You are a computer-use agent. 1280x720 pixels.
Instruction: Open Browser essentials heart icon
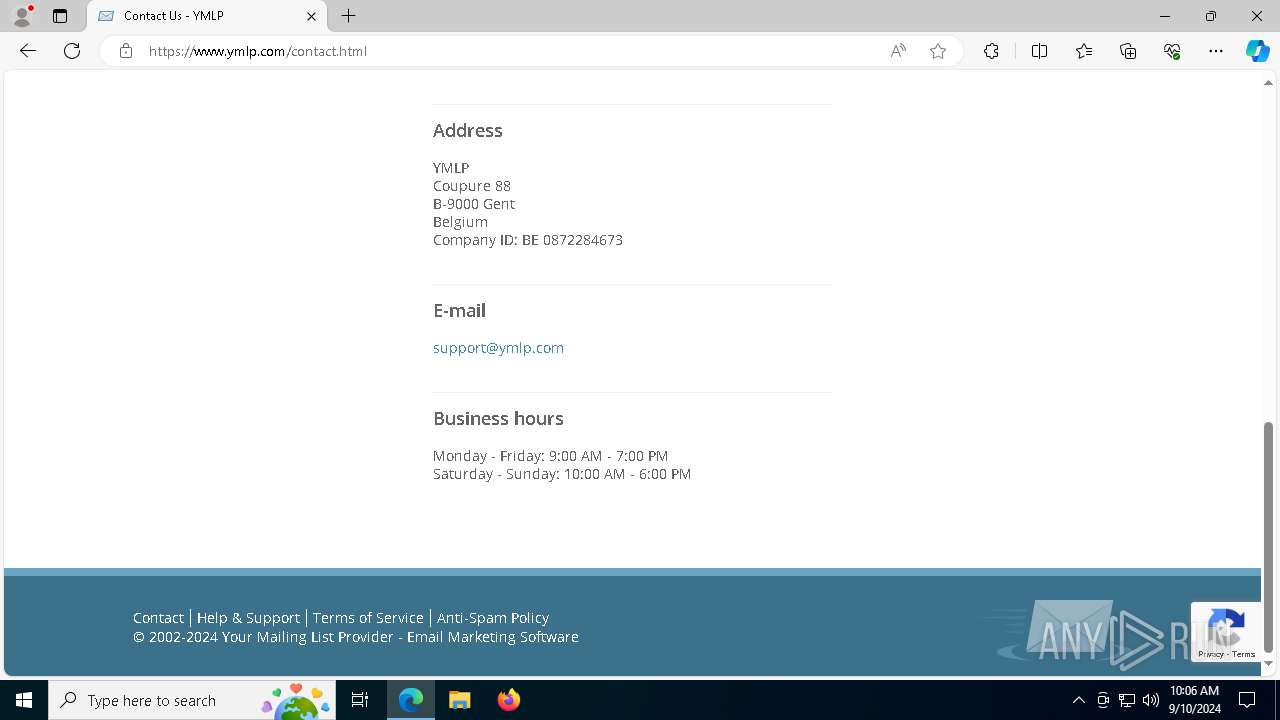(x=1172, y=51)
